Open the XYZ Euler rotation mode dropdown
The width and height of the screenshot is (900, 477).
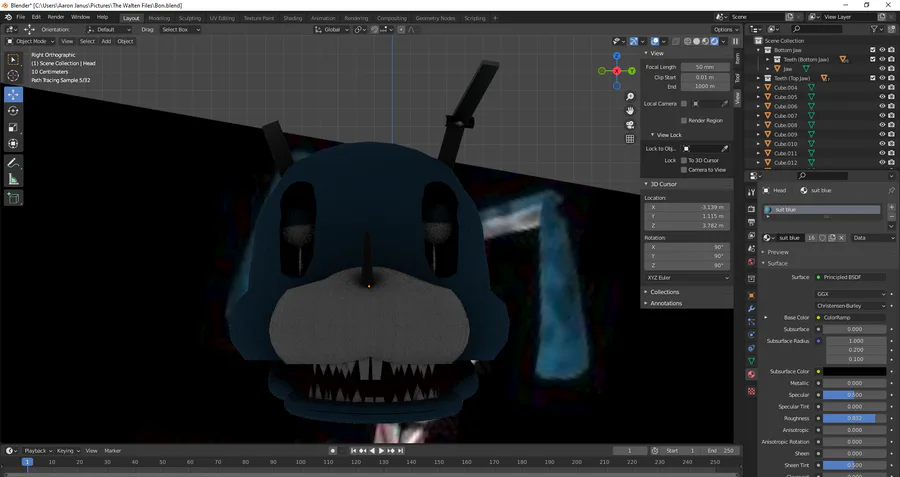687,278
